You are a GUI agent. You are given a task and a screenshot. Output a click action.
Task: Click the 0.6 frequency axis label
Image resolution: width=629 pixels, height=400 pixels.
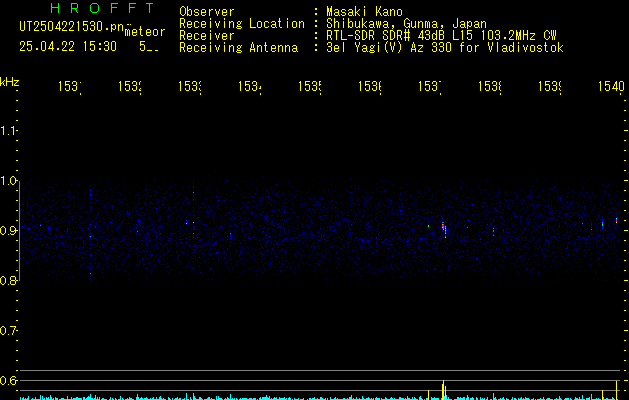click(x=8, y=380)
